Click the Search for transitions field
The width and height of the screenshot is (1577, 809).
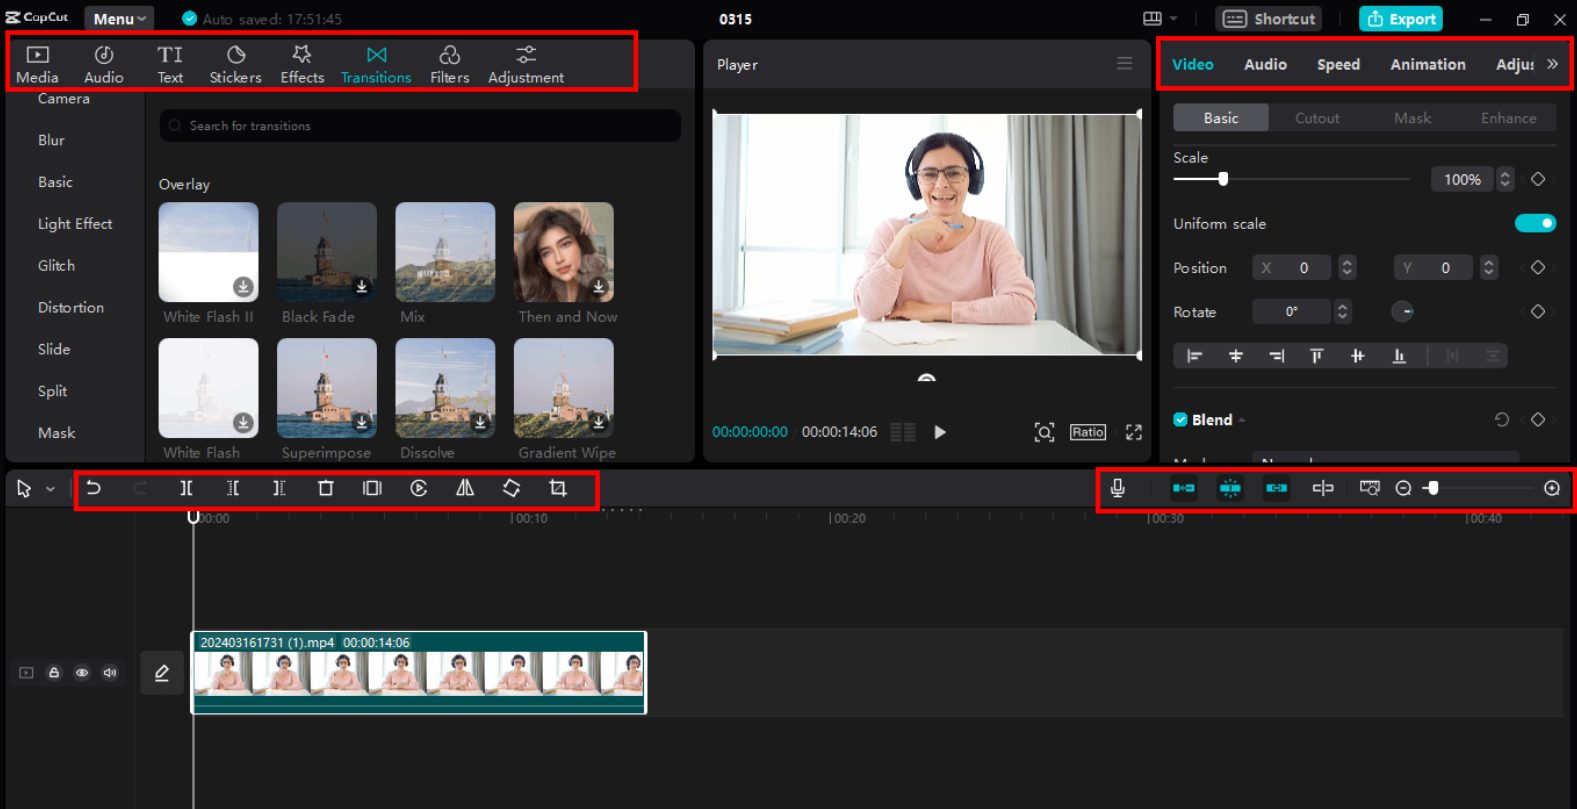420,126
